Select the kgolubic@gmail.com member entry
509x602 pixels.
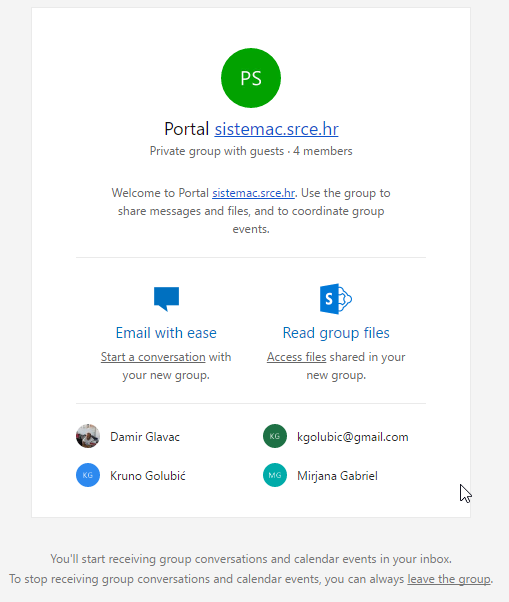[352, 437]
